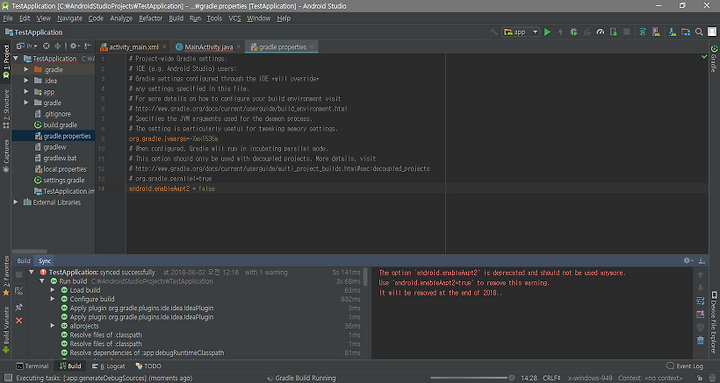The height and width of the screenshot is (383, 720).
Task: Click the Make Project hammer icon
Action: tap(494, 32)
